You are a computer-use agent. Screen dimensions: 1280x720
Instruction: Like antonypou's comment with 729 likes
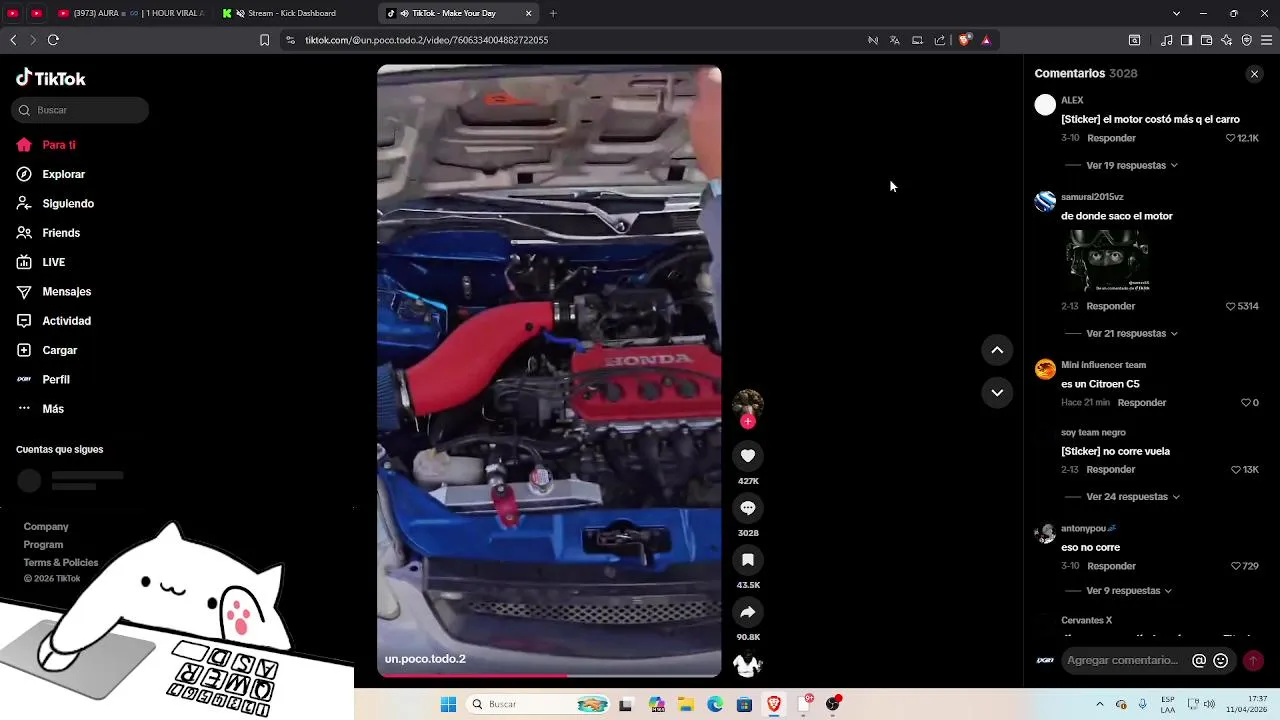(1236, 566)
